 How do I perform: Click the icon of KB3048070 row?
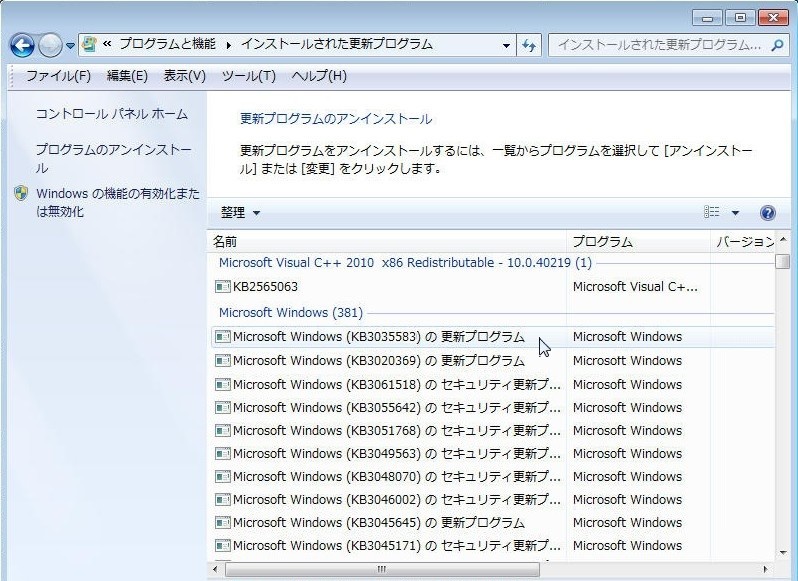[222, 476]
